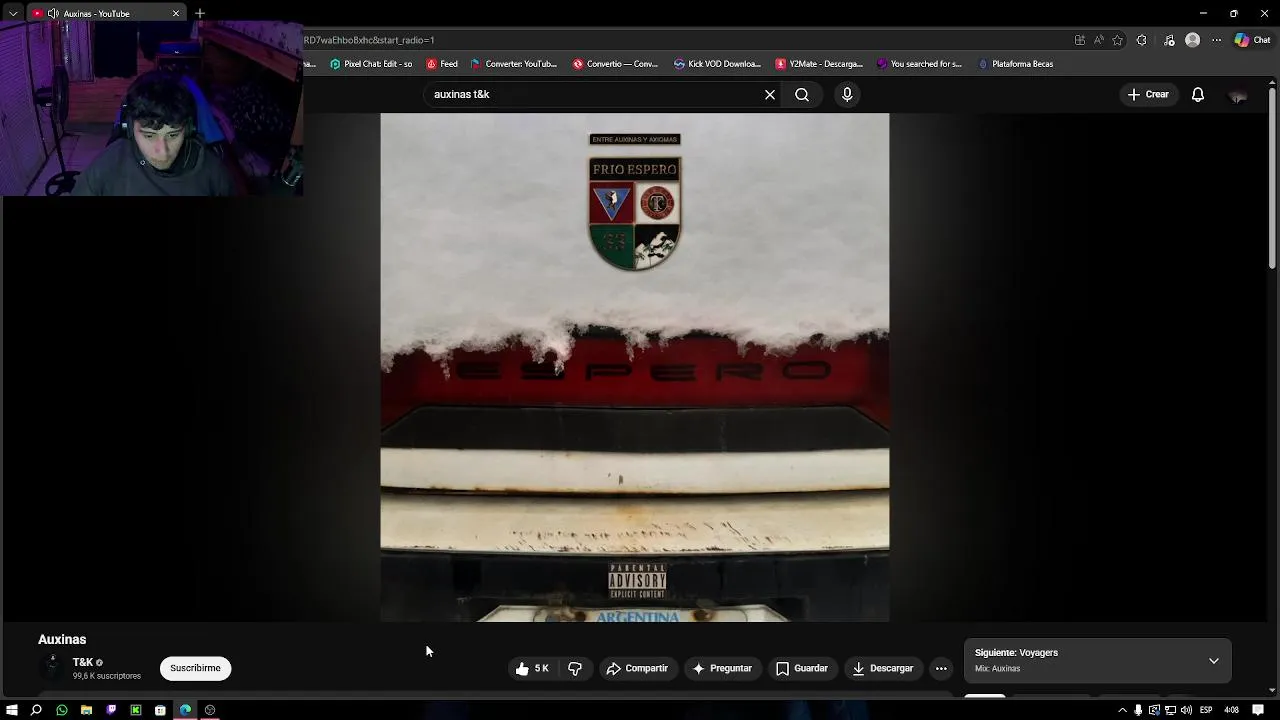Image resolution: width=1280 pixels, height=720 pixels.
Task: Open File Explorer from the taskbar
Action: click(x=86, y=710)
